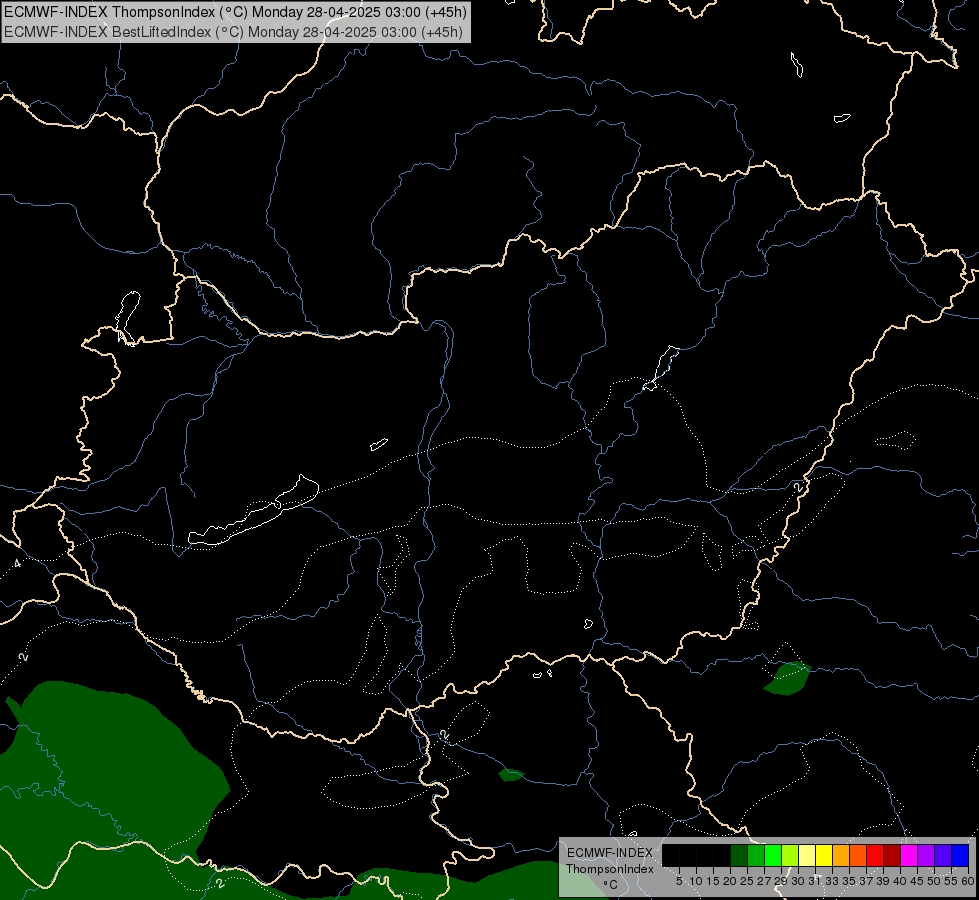Pick the magenta 40-45 legend swatch
Image resolution: width=979 pixels, height=900 pixels.
click(x=909, y=855)
